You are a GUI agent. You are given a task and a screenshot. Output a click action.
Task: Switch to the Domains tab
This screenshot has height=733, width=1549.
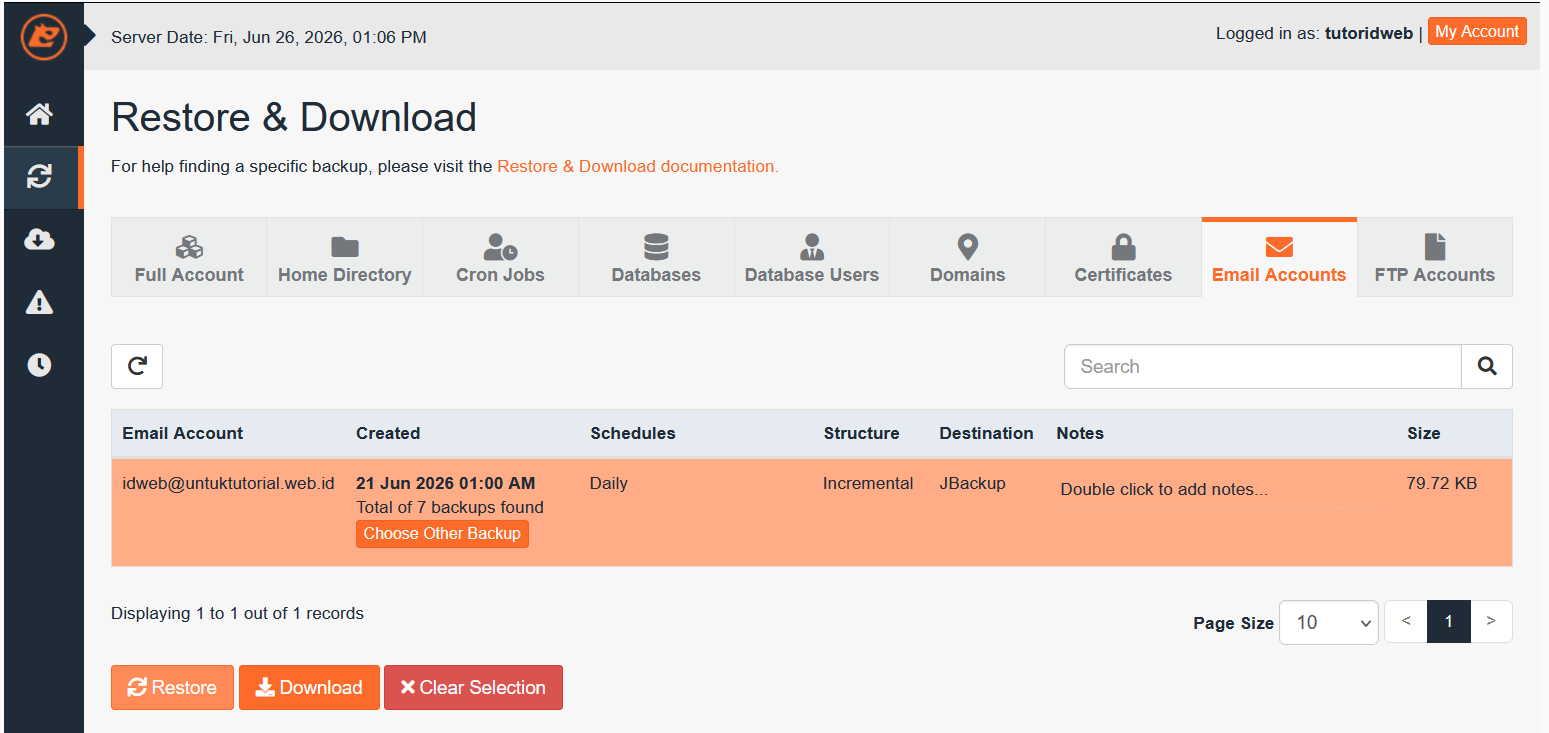[x=968, y=258]
